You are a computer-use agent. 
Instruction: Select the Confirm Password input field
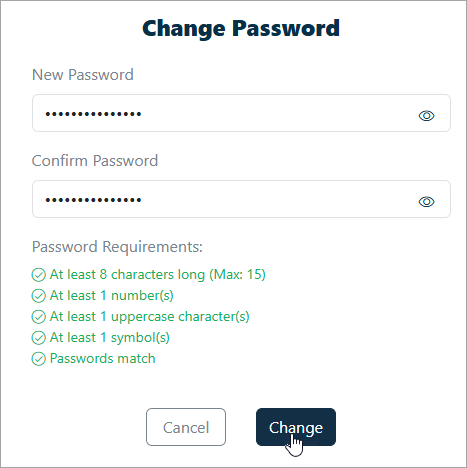(241, 199)
